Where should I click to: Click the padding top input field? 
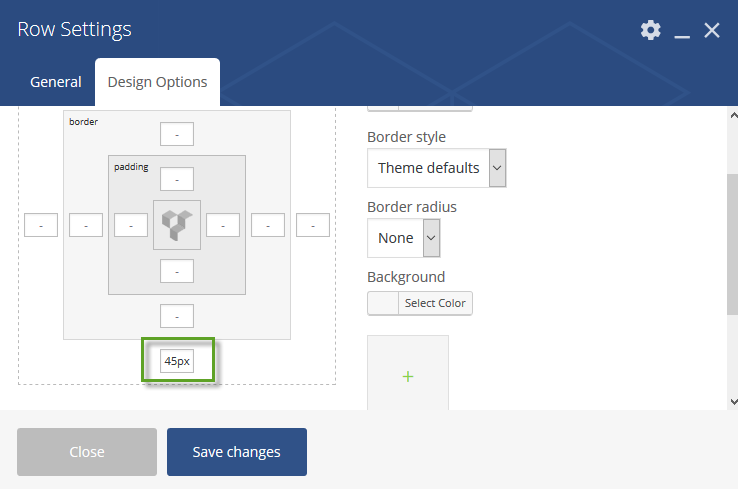pos(177,179)
